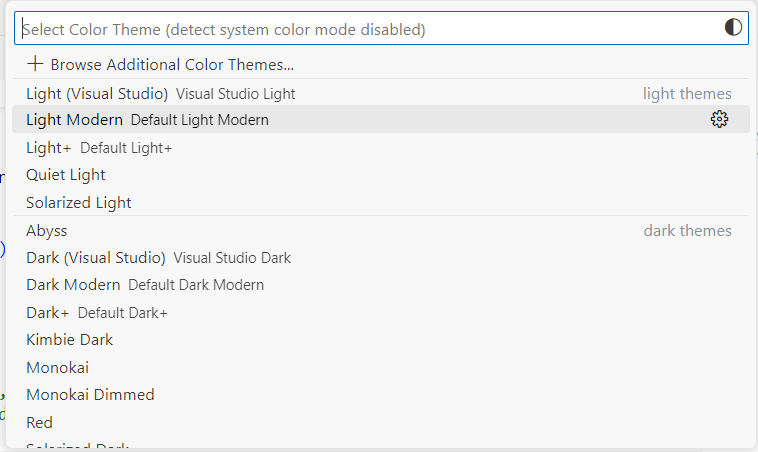Select the Red theme
The height and width of the screenshot is (452, 758).
pos(381,422)
